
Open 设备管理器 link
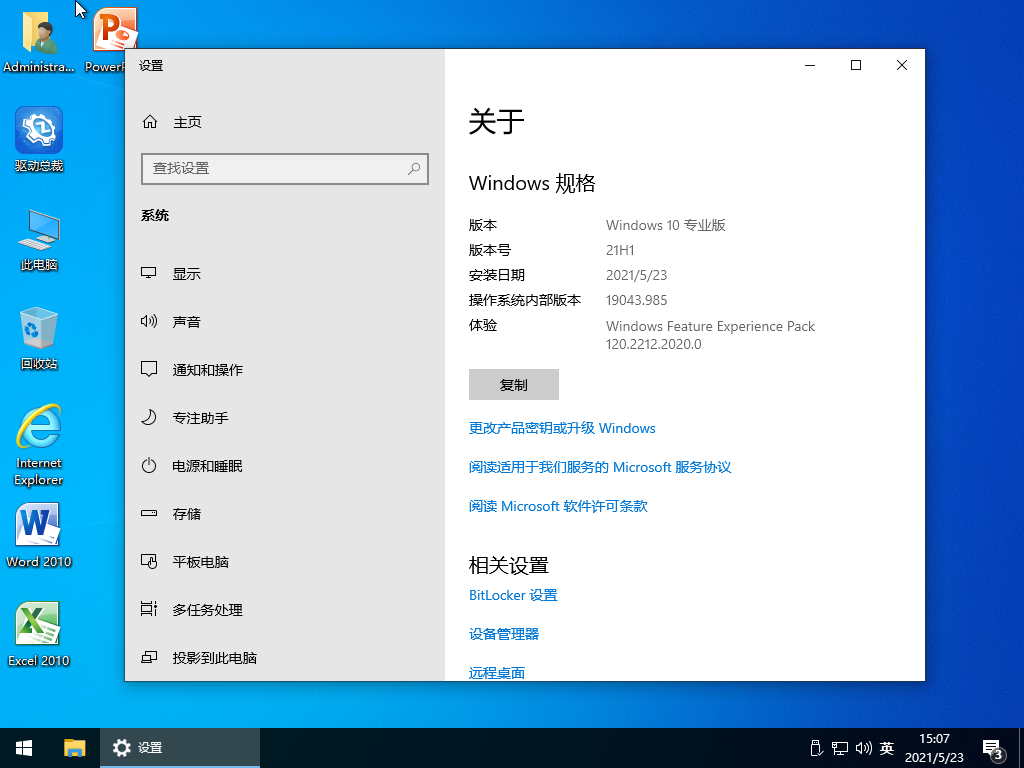(x=504, y=634)
